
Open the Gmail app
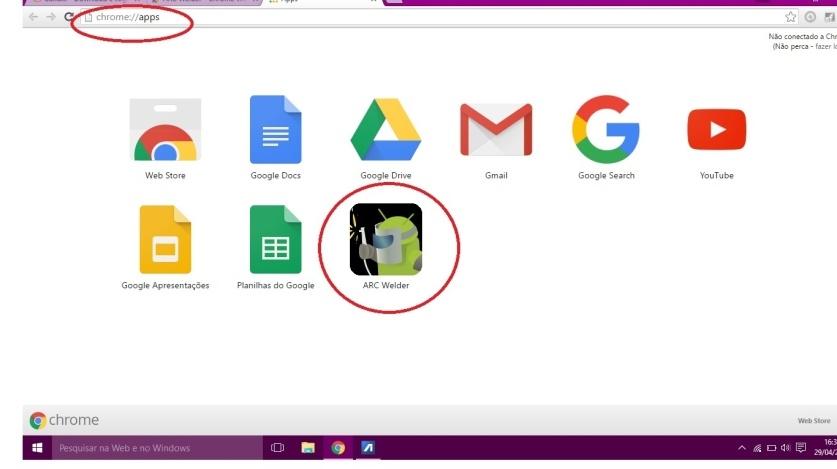click(496, 140)
